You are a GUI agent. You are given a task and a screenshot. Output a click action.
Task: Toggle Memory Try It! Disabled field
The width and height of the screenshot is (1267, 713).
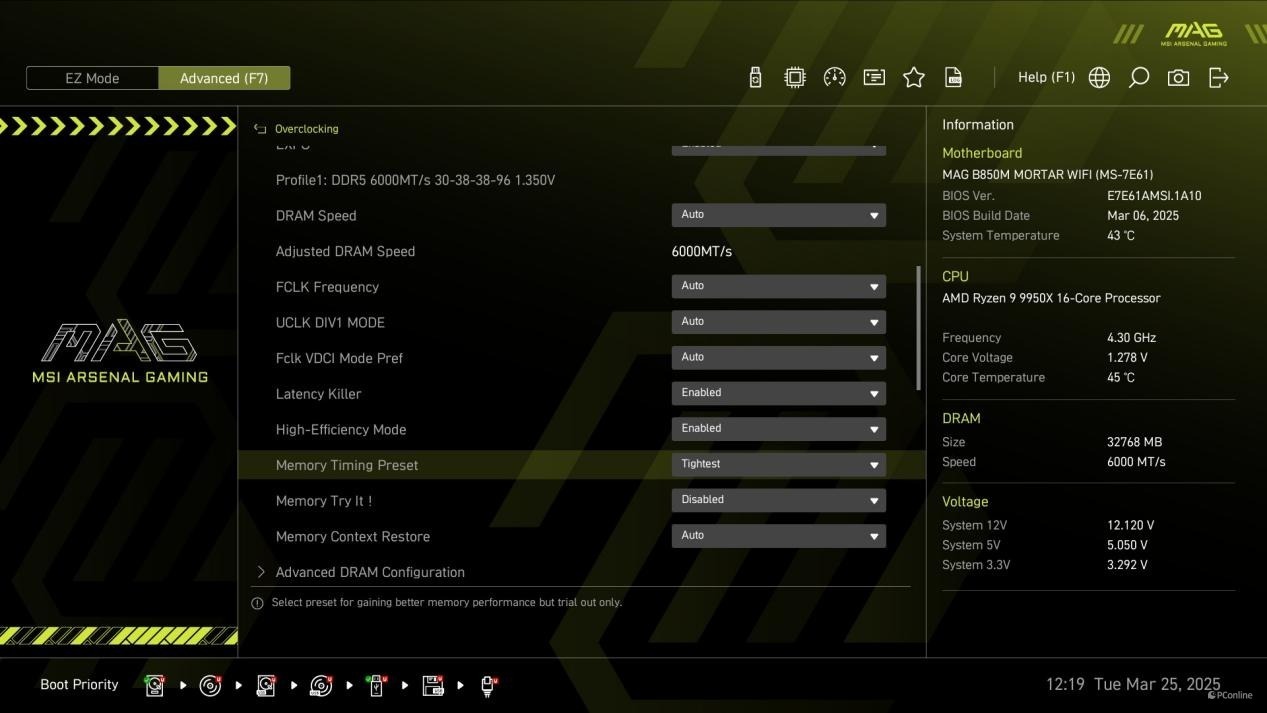click(778, 500)
